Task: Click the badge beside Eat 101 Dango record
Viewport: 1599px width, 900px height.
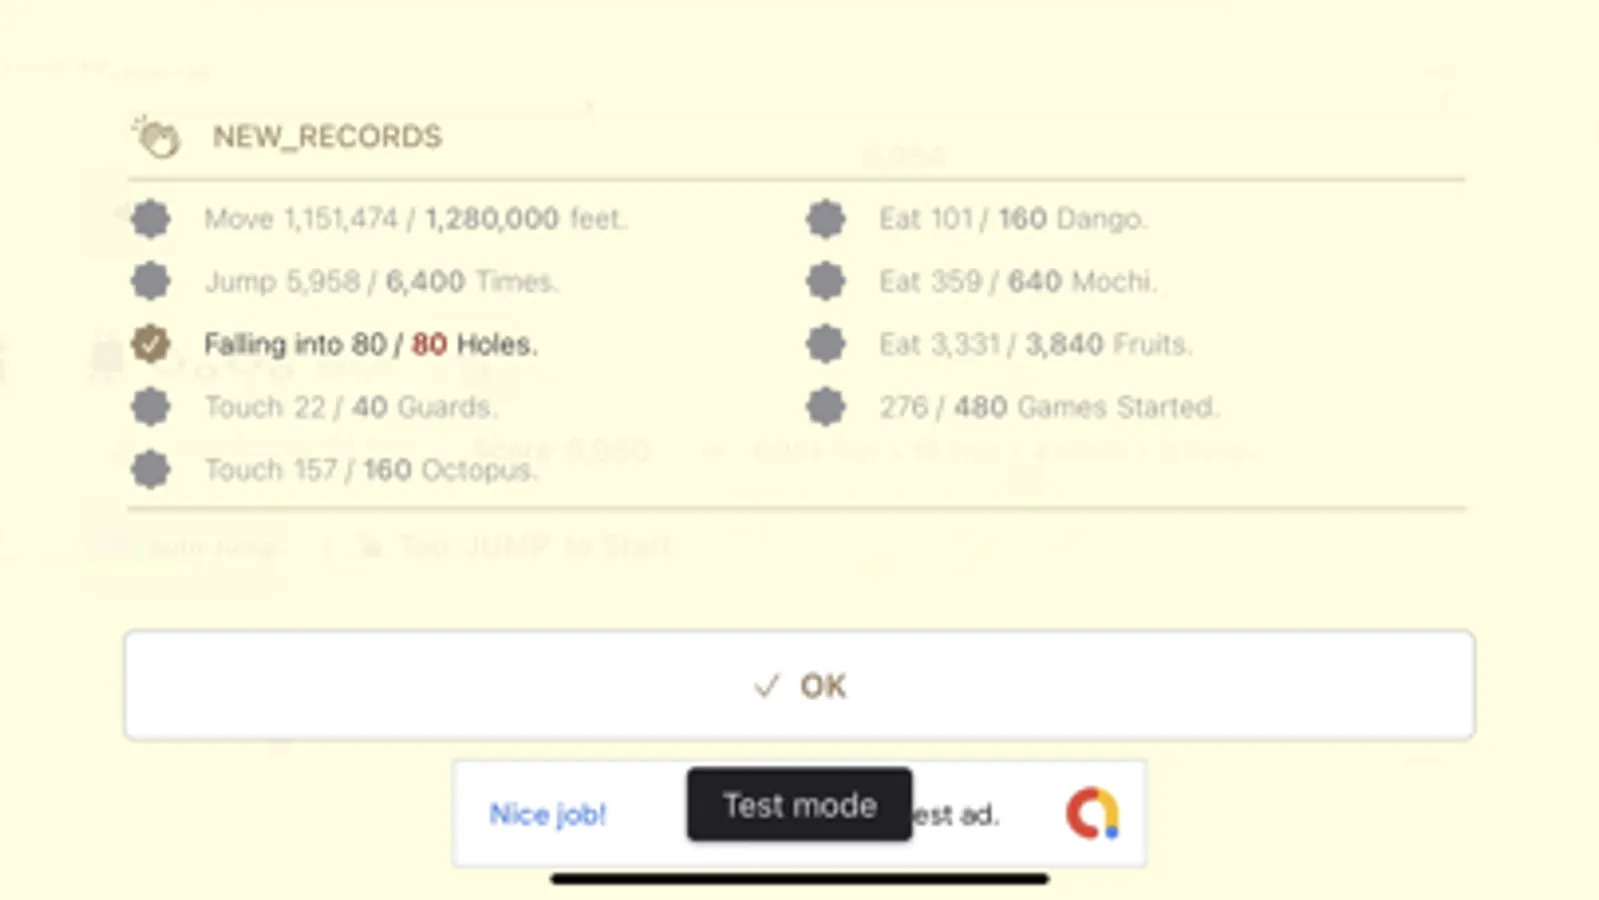Action: tap(826, 219)
